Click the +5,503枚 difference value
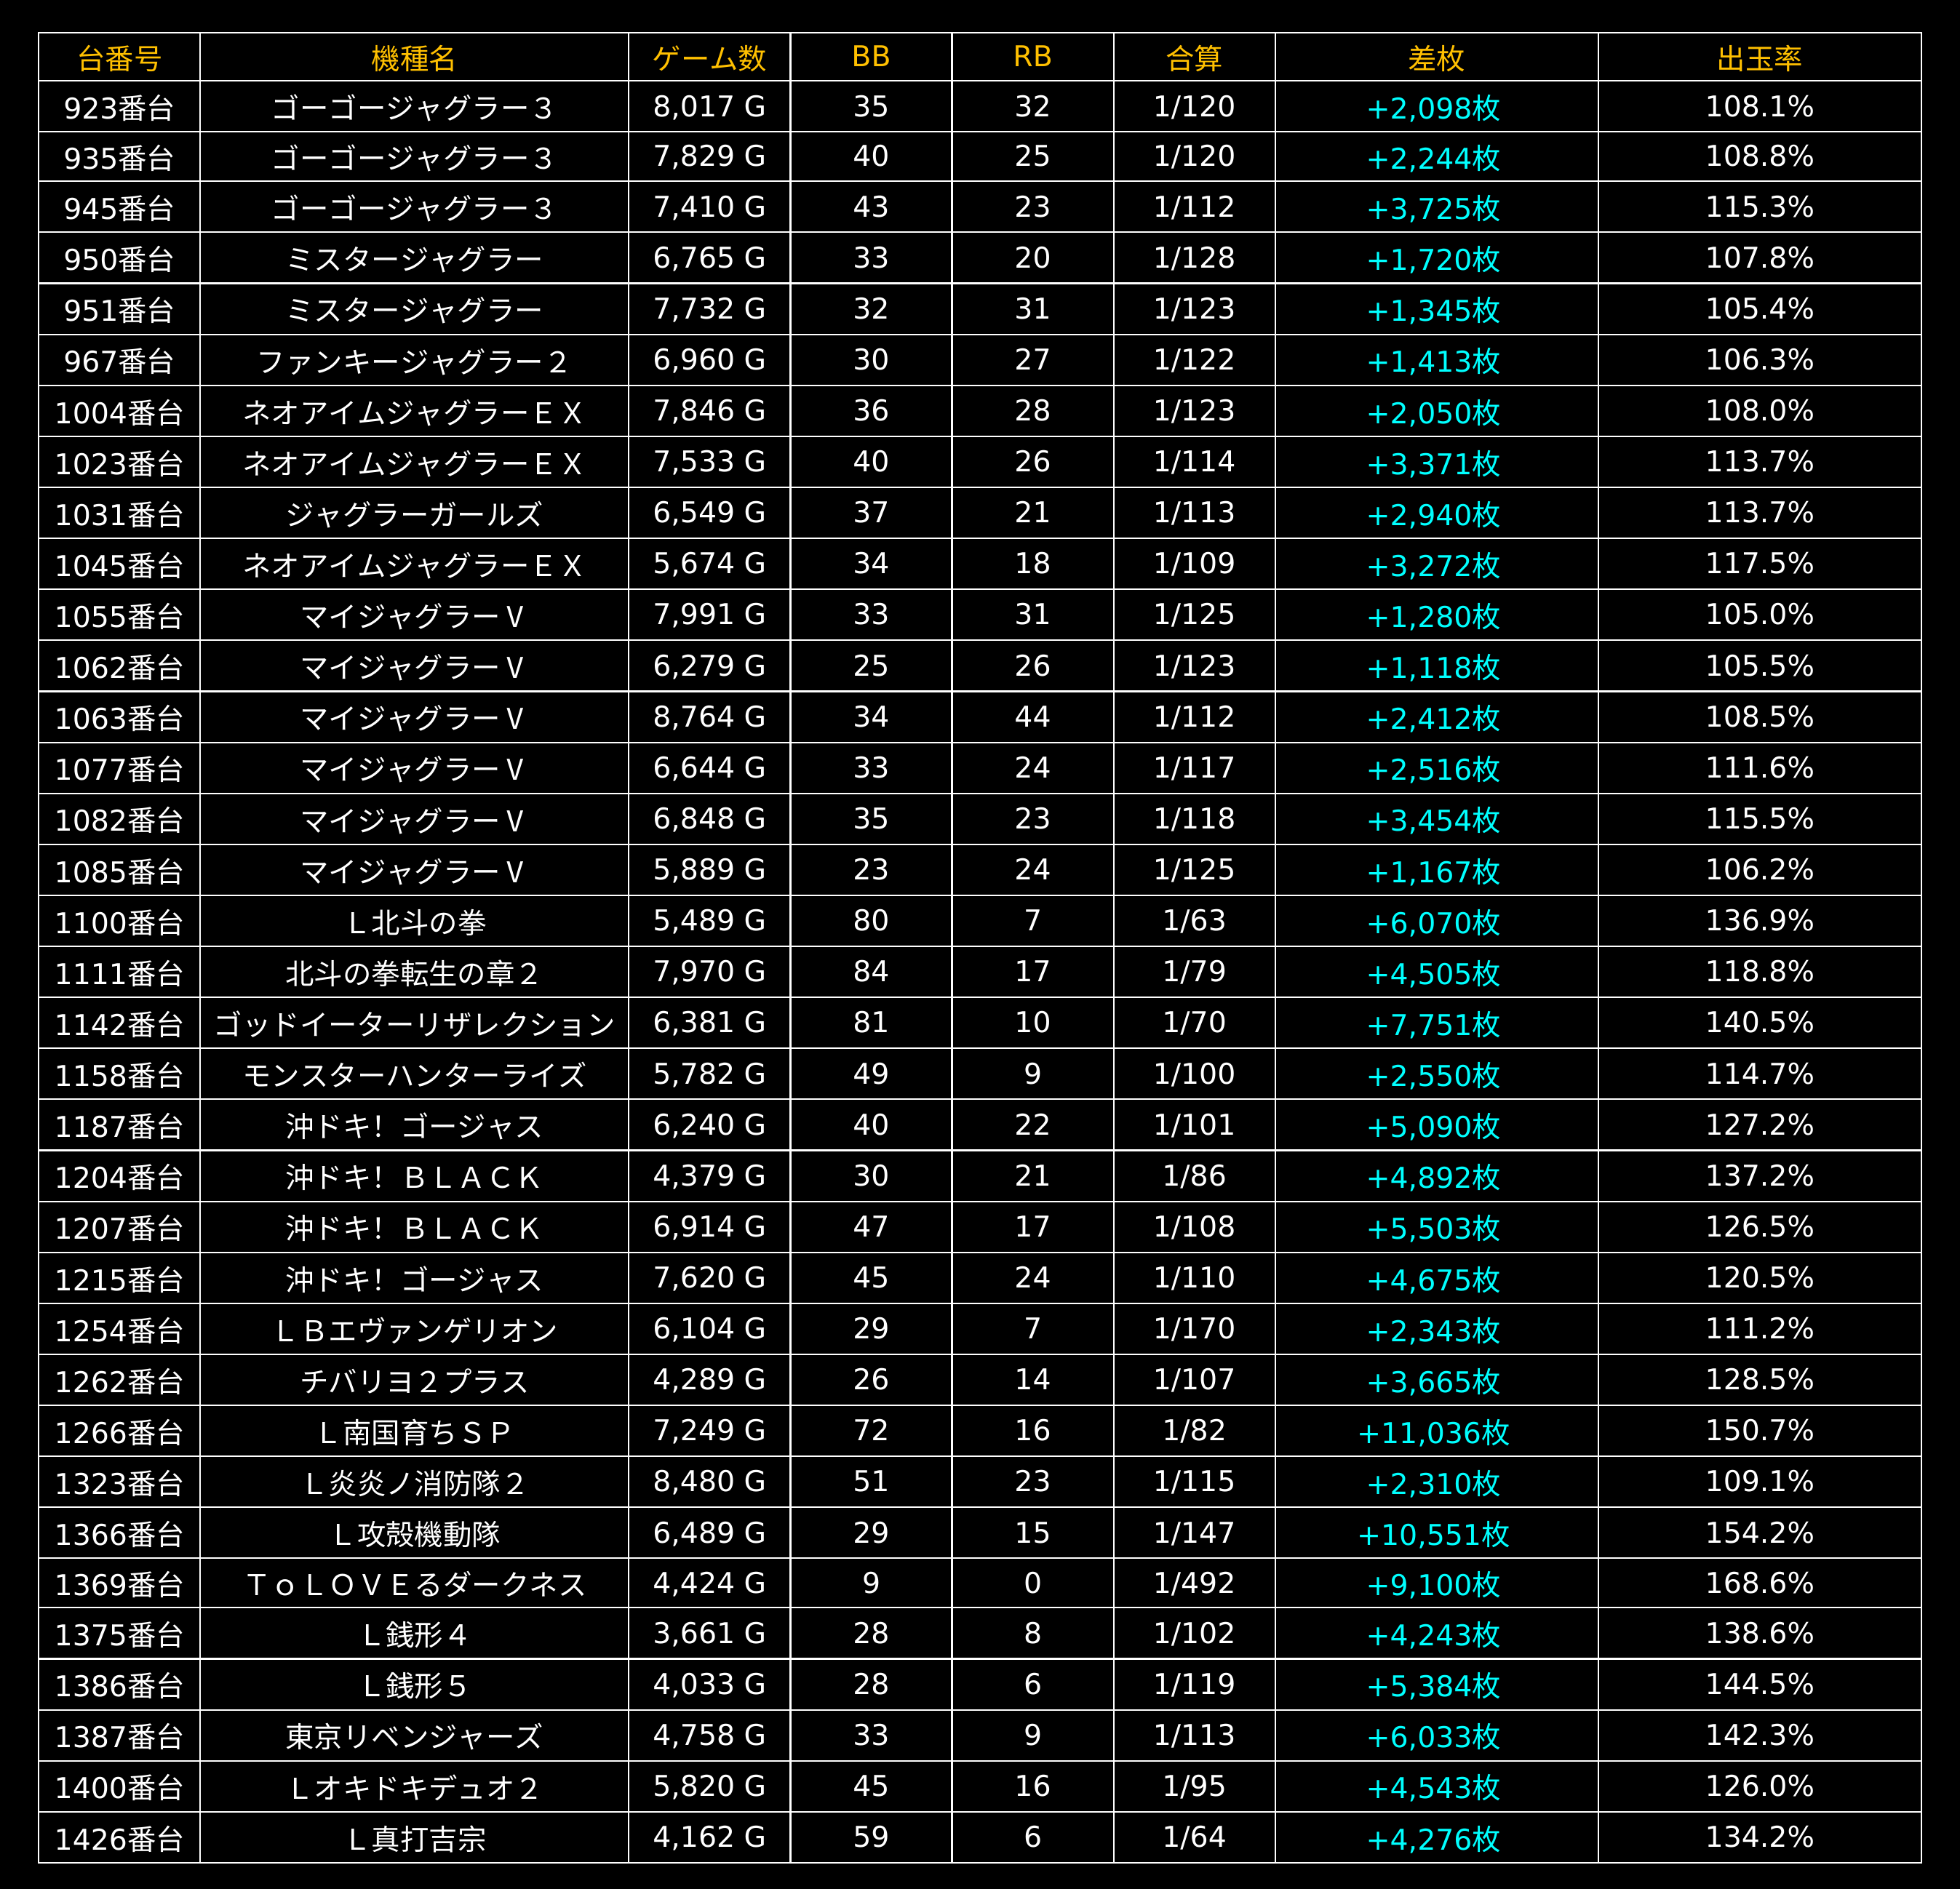 click(1436, 1228)
